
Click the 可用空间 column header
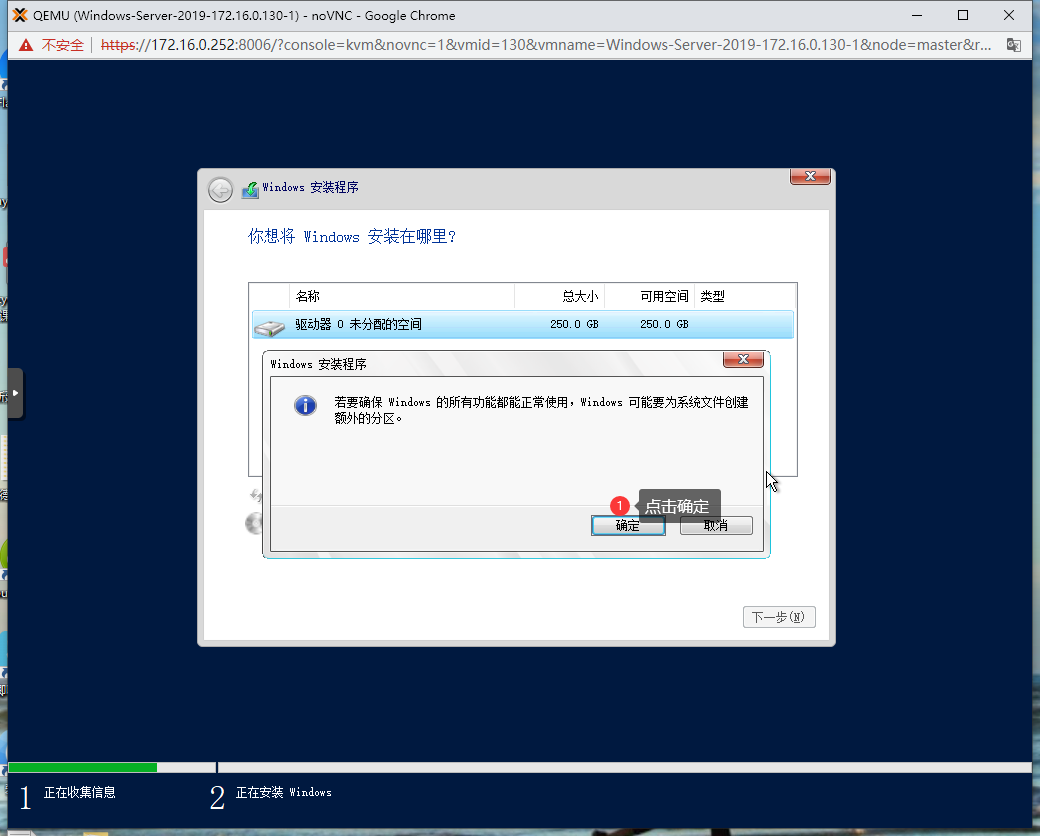pos(650,296)
